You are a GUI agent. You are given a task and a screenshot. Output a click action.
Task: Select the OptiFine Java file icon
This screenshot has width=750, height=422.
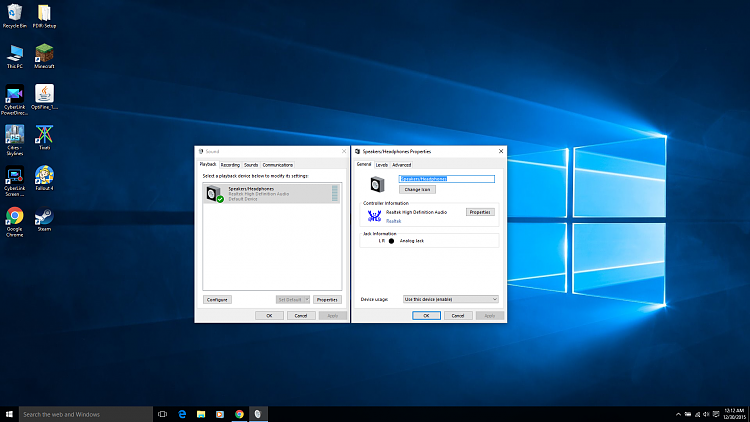click(x=44, y=97)
